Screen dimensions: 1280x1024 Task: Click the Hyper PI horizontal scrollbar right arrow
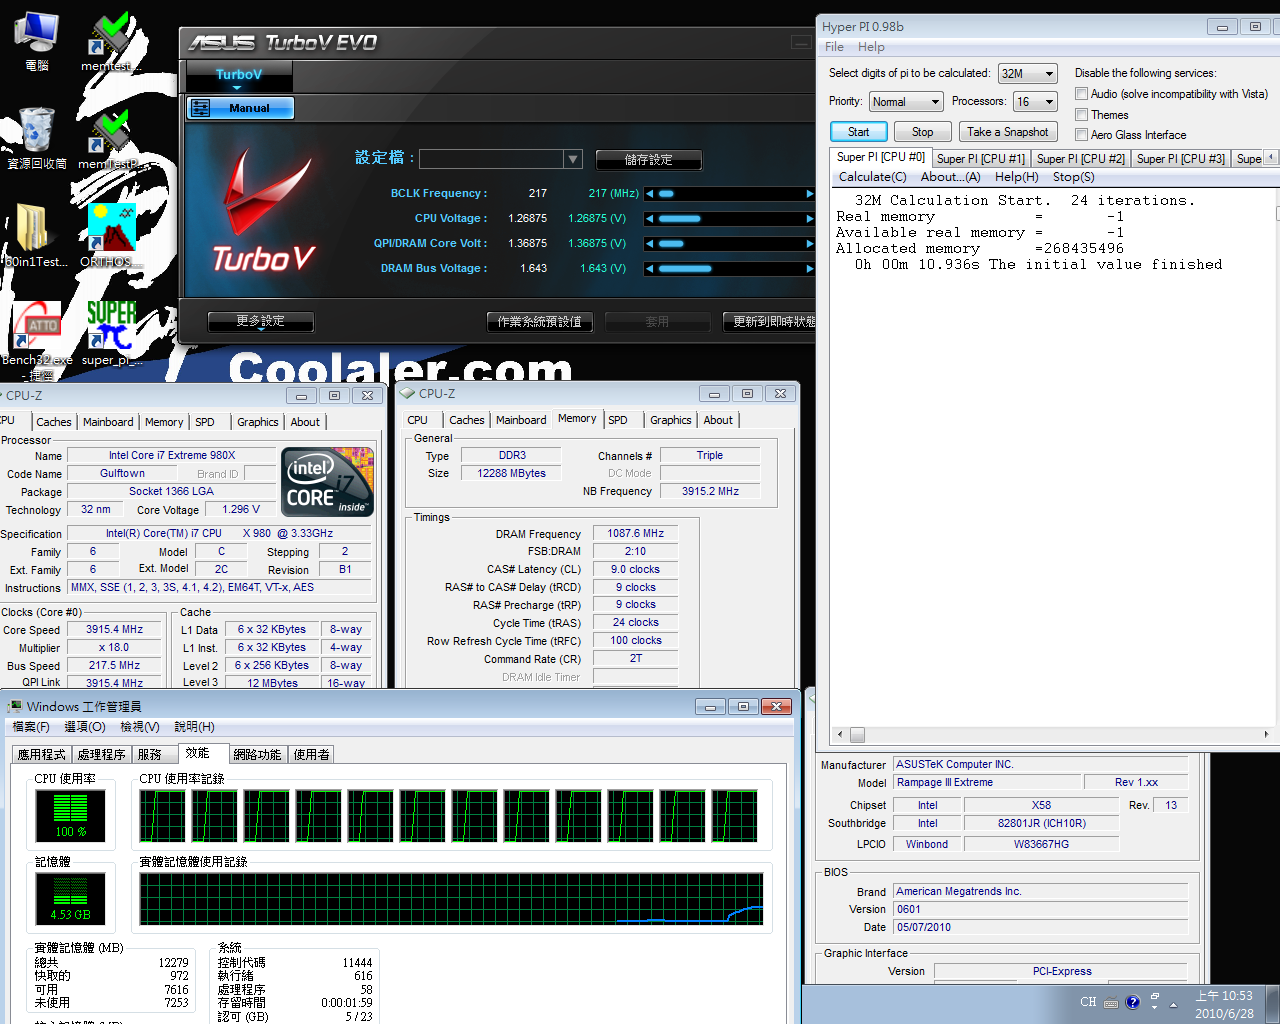click(x=1266, y=734)
